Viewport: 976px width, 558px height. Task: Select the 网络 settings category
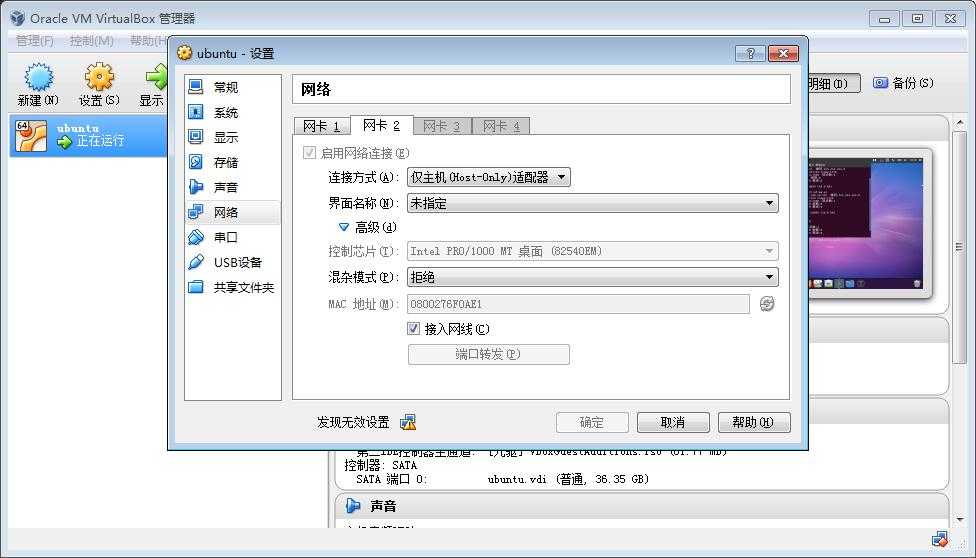[232, 212]
